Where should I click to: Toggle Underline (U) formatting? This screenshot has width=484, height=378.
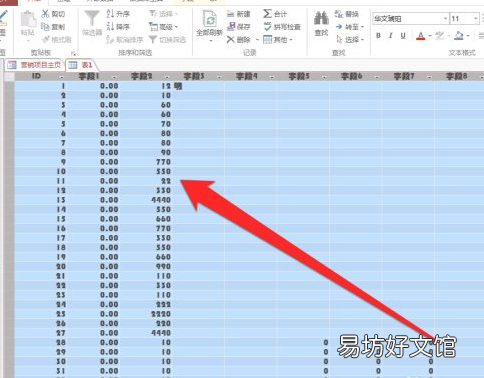pyautogui.click(x=403, y=35)
